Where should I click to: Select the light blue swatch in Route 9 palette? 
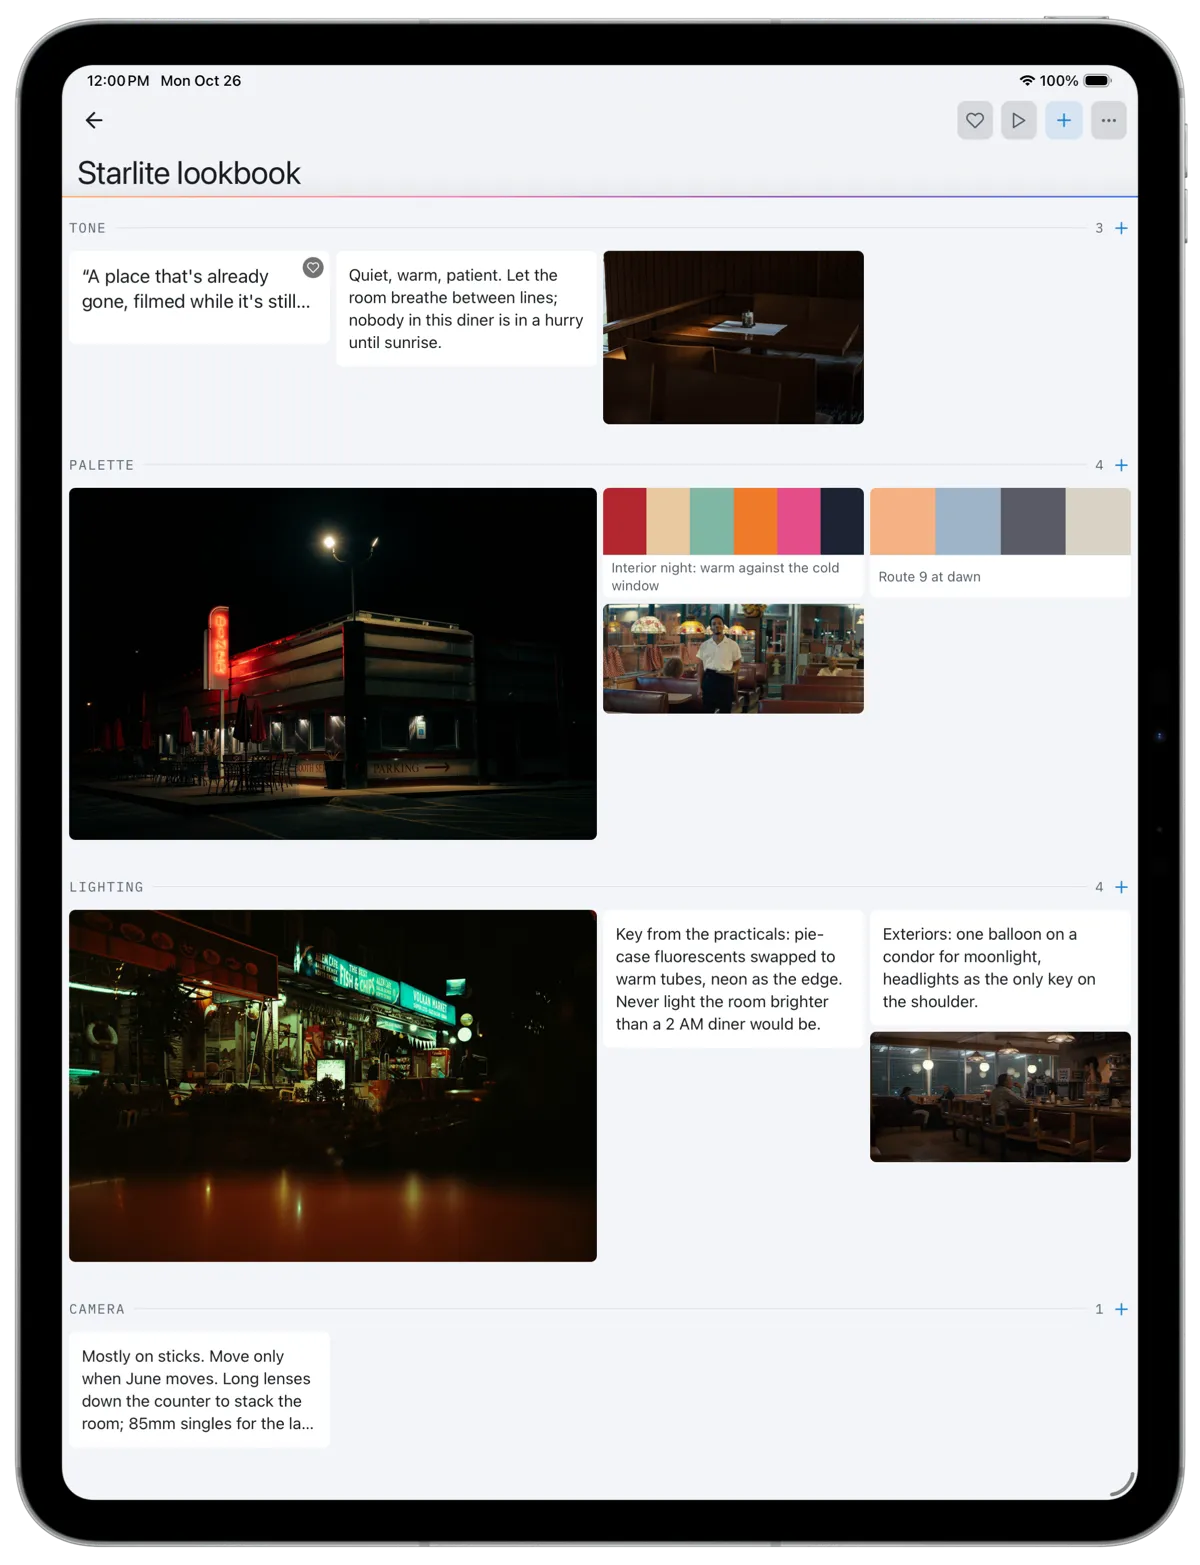click(x=968, y=521)
